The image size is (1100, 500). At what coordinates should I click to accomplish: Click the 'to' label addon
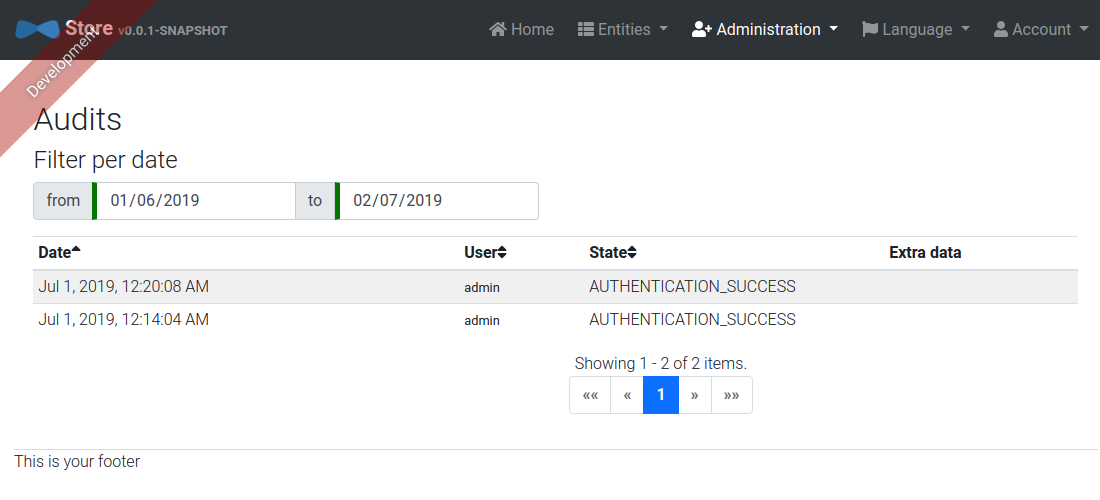(315, 201)
